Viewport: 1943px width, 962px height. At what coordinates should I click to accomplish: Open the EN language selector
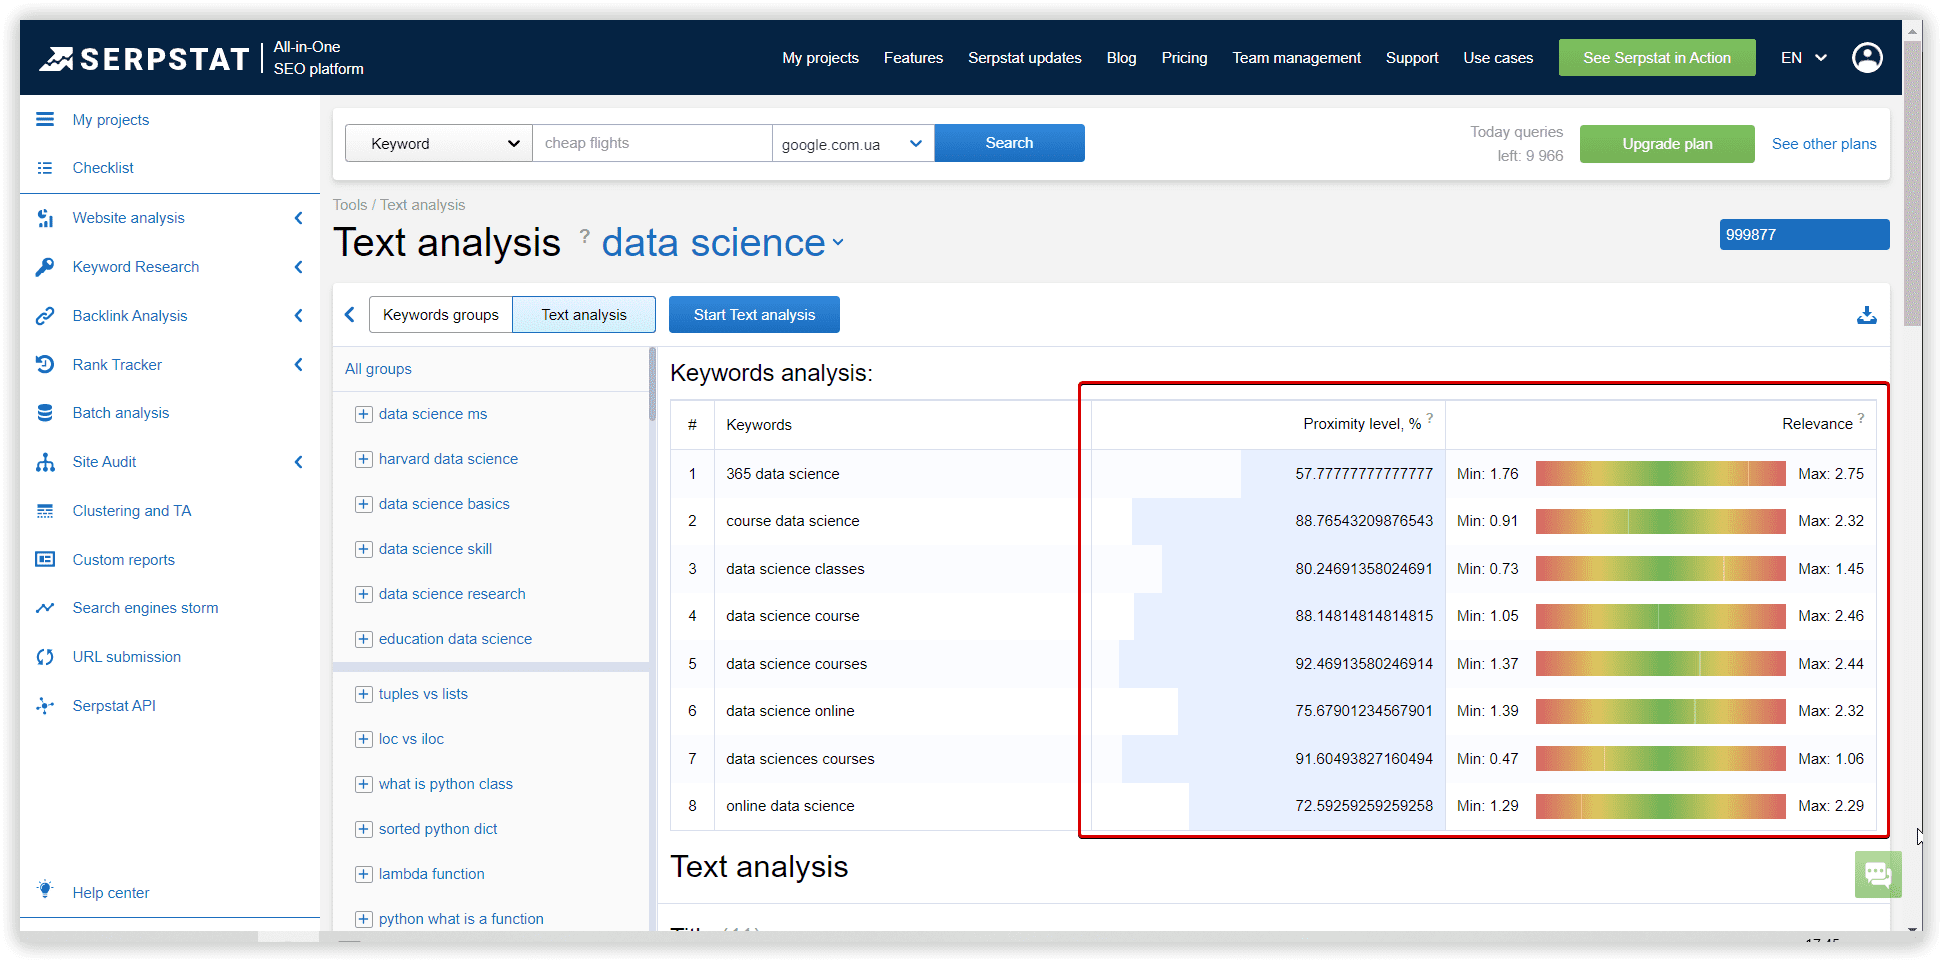[x=1803, y=58]
